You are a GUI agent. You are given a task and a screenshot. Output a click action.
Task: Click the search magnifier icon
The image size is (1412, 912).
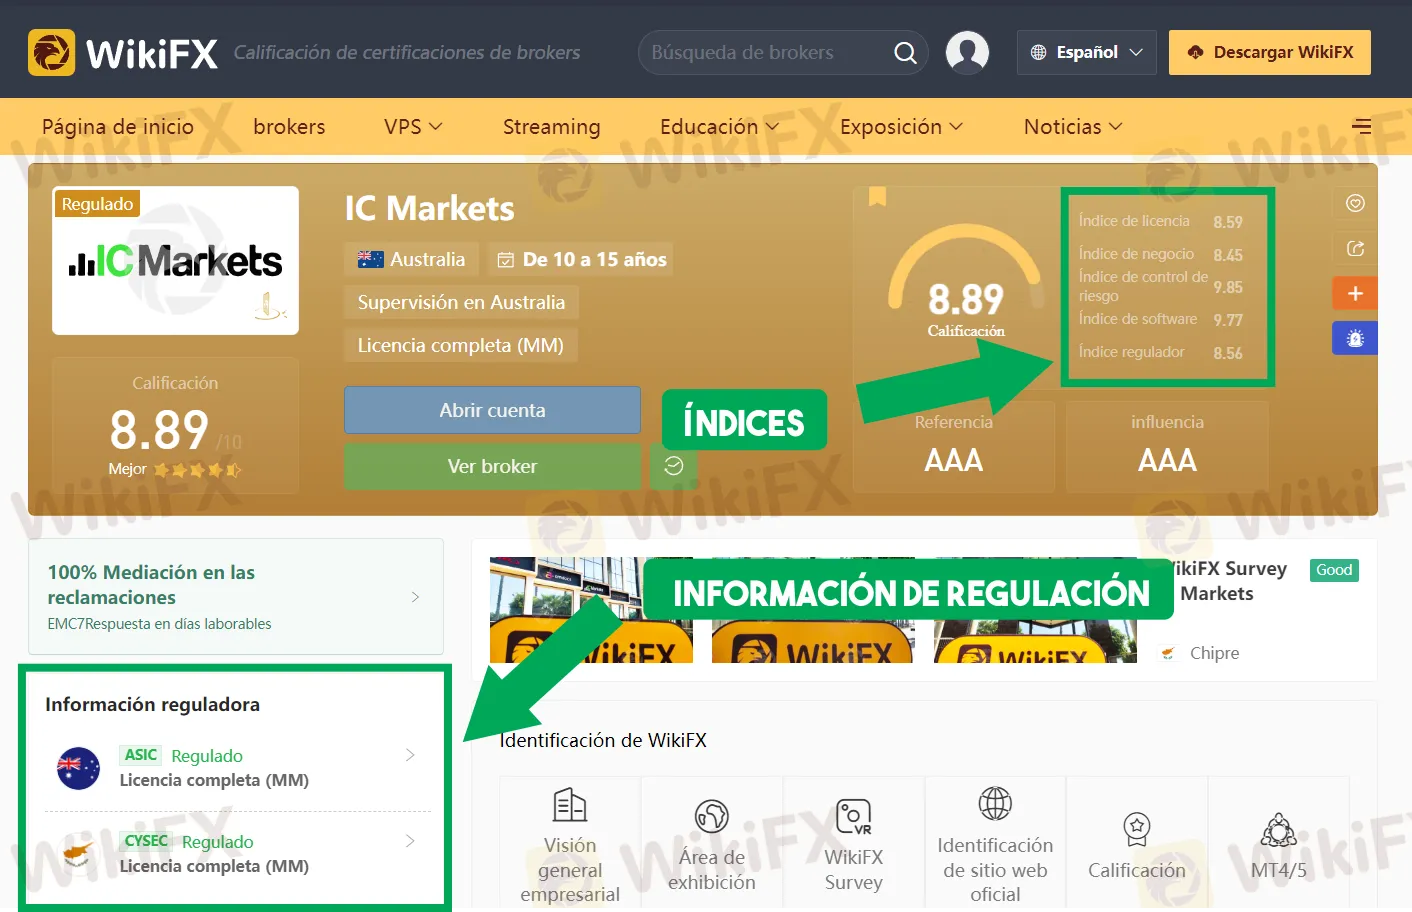coord(905,53)
